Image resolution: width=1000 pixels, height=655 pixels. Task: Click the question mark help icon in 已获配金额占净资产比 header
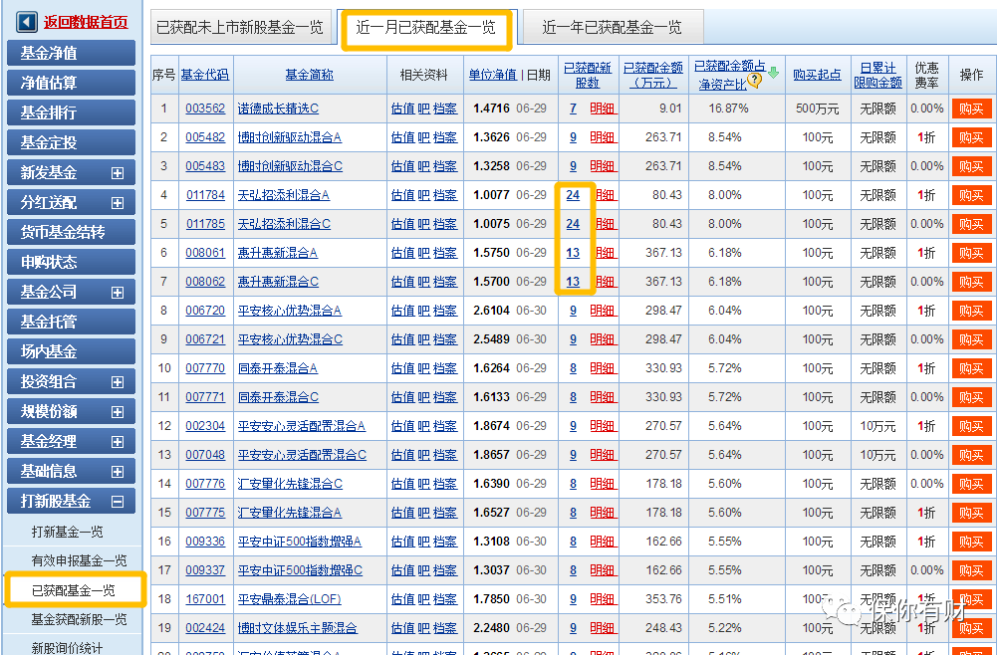pos(755,80)
